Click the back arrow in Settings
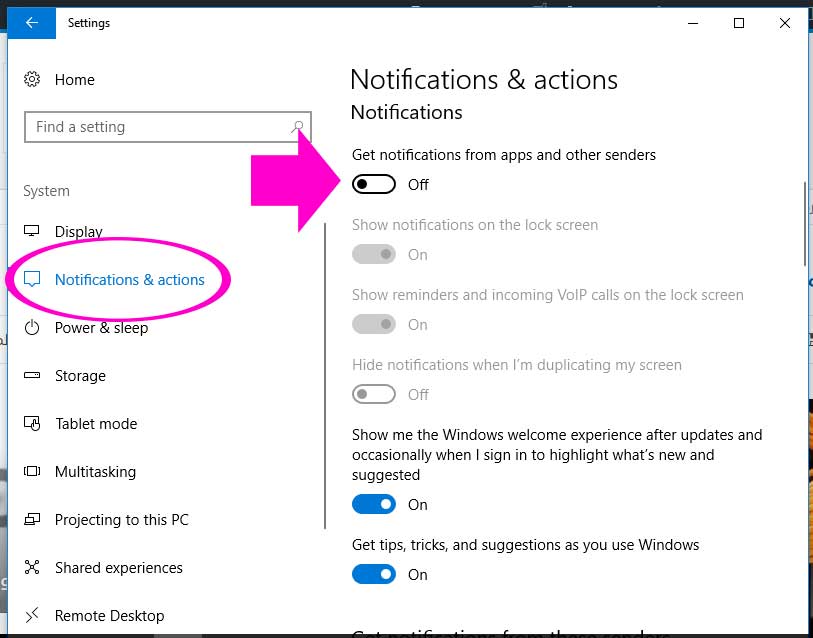Screen dimensions: 813x638 coord(32,23)
